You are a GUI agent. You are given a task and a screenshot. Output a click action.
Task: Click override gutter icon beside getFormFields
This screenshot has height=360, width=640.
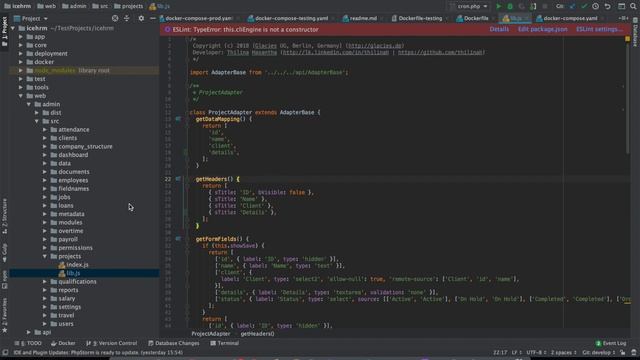click(x=178, y=239)
